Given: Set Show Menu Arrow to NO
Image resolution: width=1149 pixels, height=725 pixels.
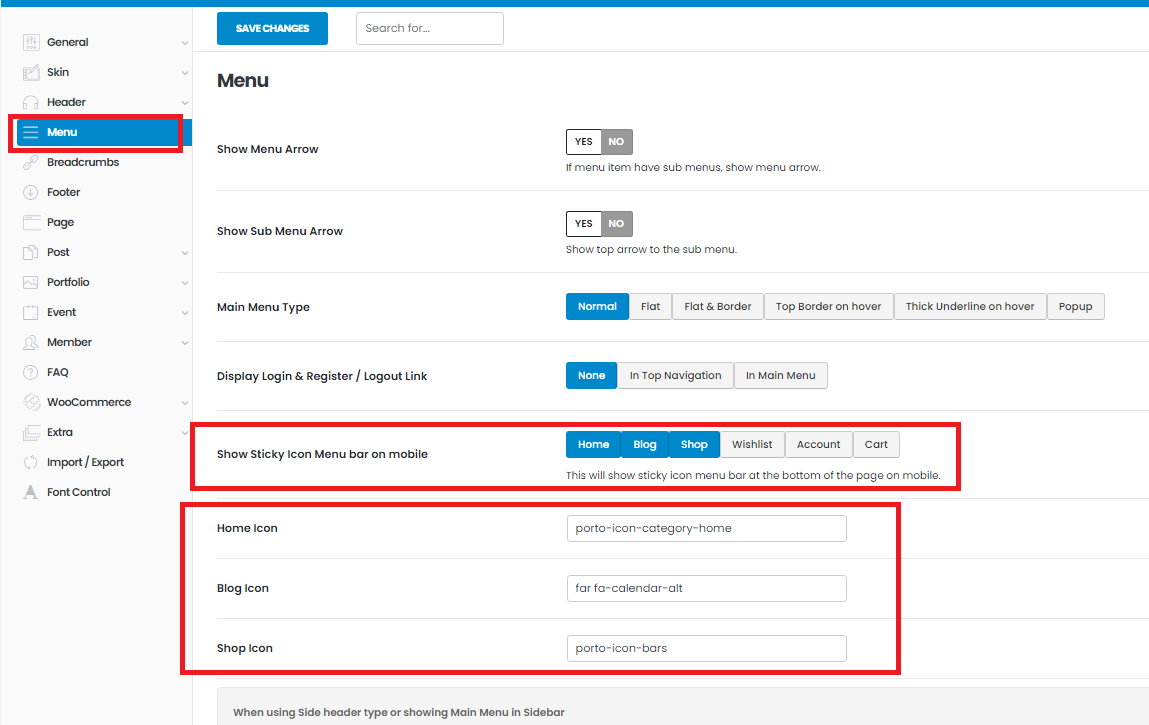Looking at the screenshot, I should 616,142.
